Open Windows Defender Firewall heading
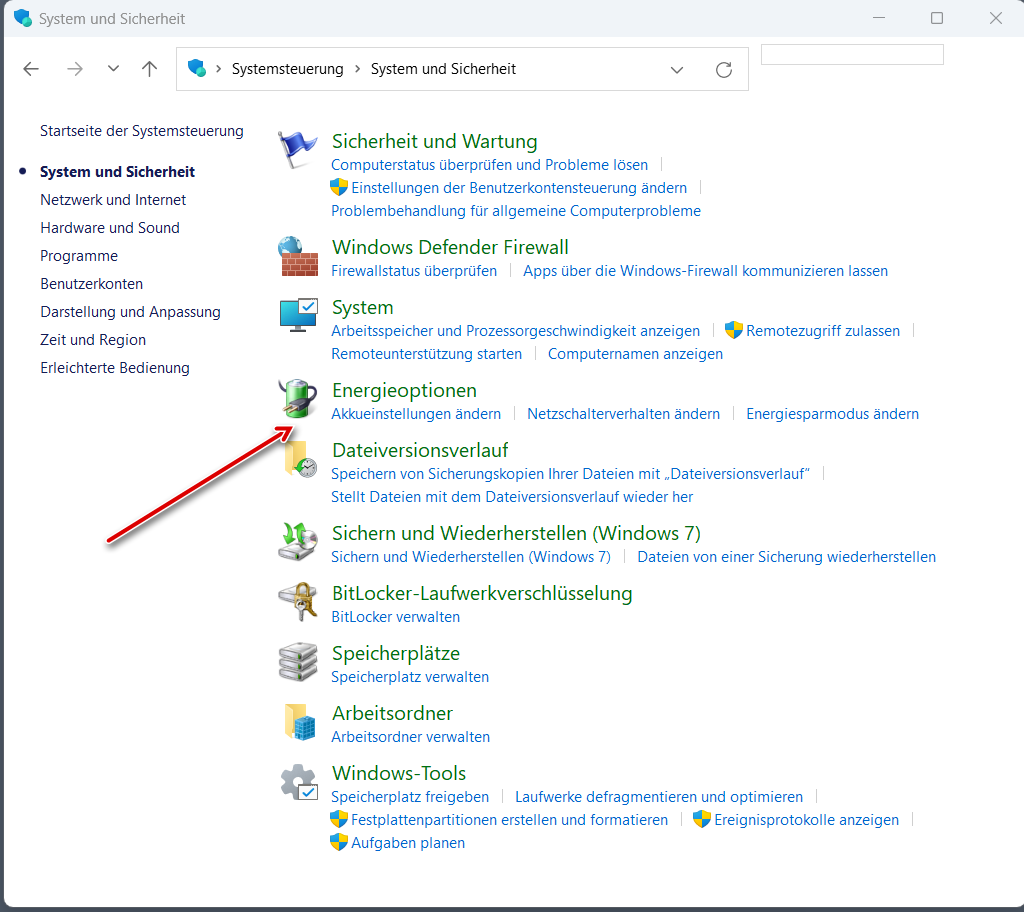 451,247
